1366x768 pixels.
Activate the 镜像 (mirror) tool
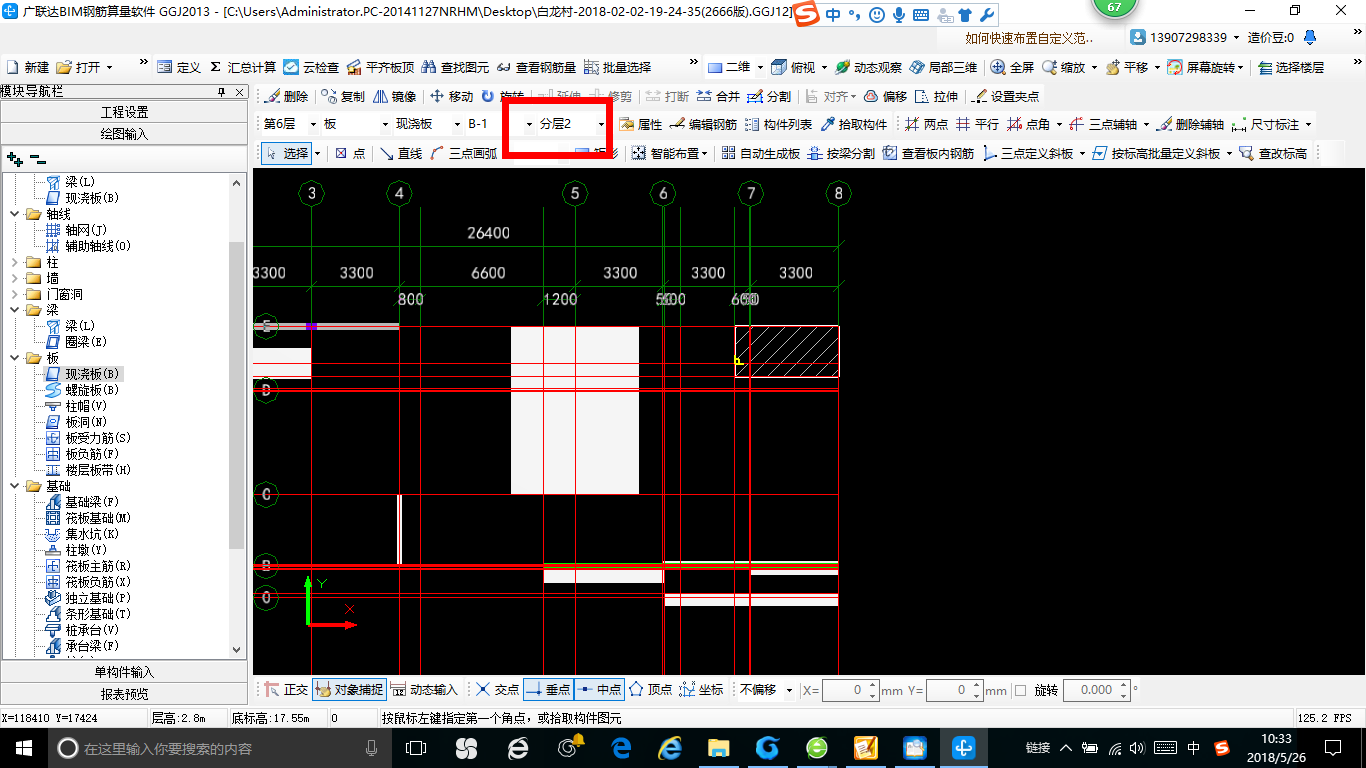click(395, 97)
